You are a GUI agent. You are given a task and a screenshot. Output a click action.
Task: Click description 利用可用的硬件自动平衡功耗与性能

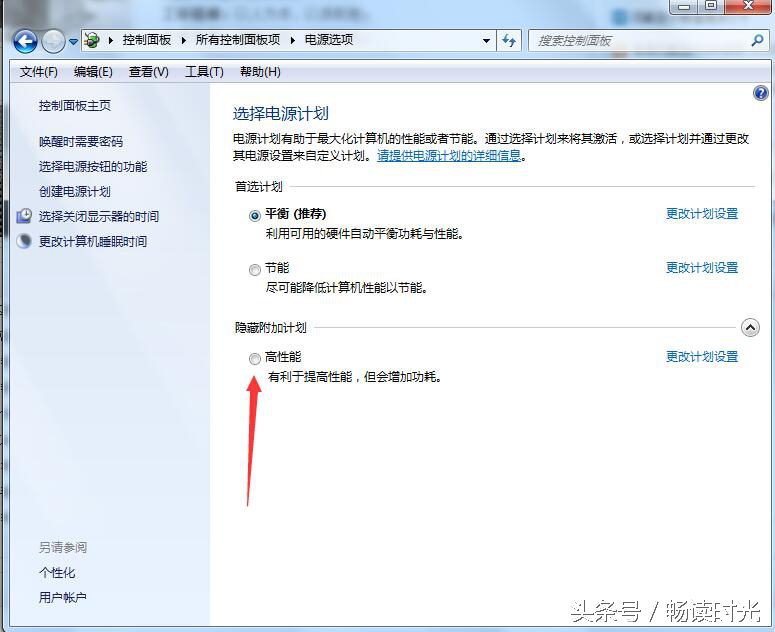pos(365,234)
